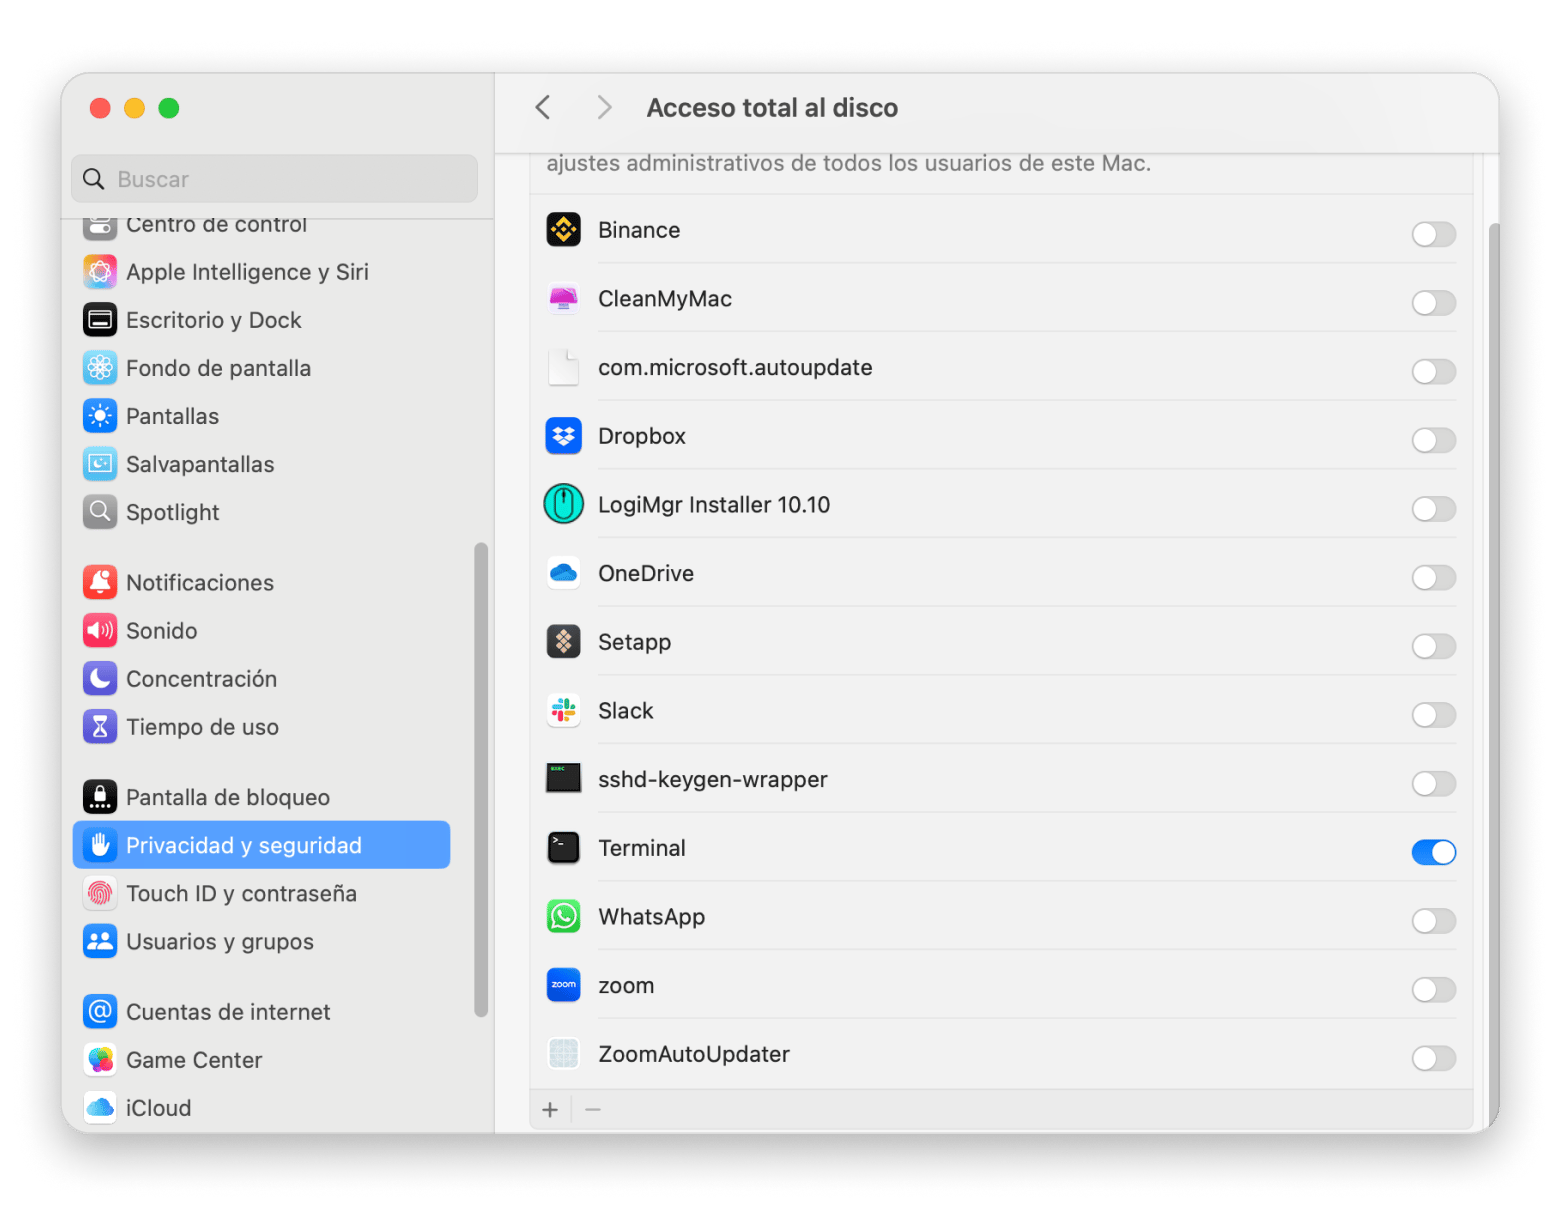Open Pantalla de bloqueo settings
Screen dimensions: 1560x1214
click(227, 798)
